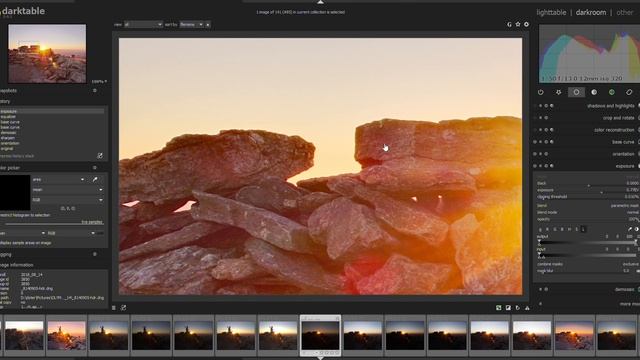Select the color modules group green icon
This screenshot has height=360, width=640.
[611, 93]
